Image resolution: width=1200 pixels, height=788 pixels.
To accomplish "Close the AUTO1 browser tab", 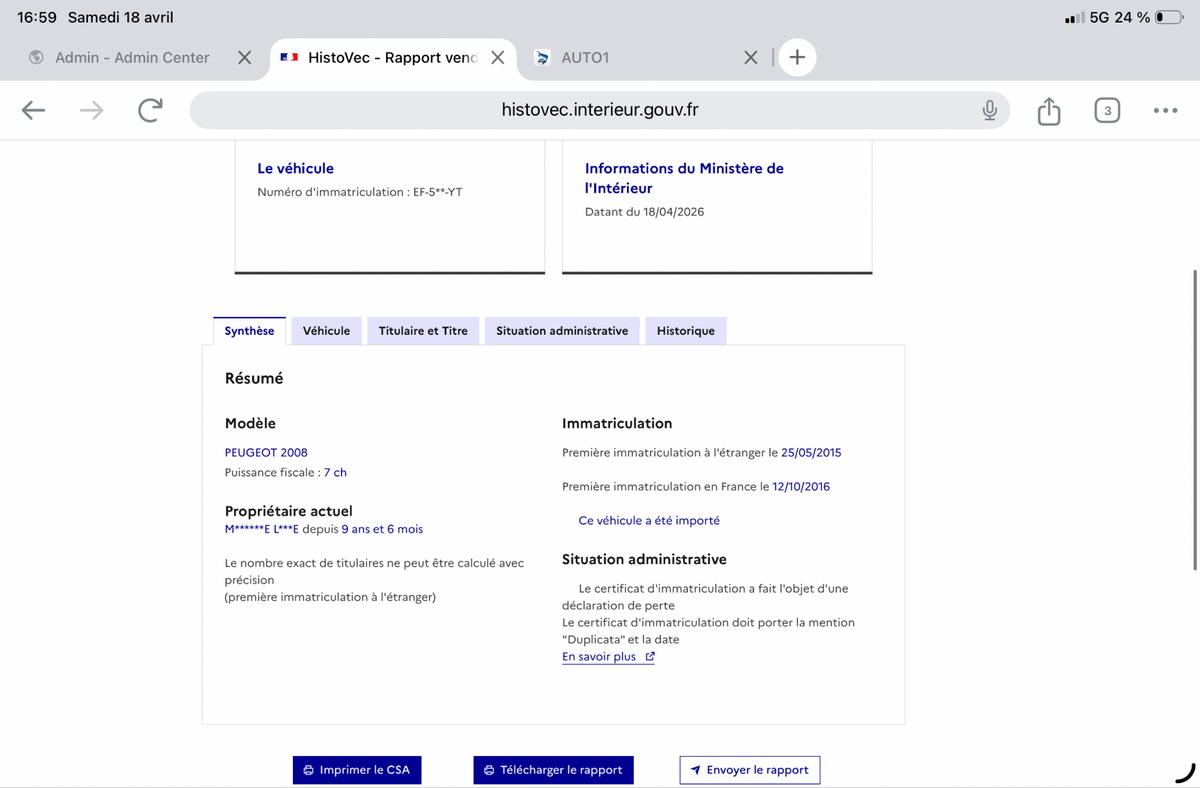I will (751, 57).
